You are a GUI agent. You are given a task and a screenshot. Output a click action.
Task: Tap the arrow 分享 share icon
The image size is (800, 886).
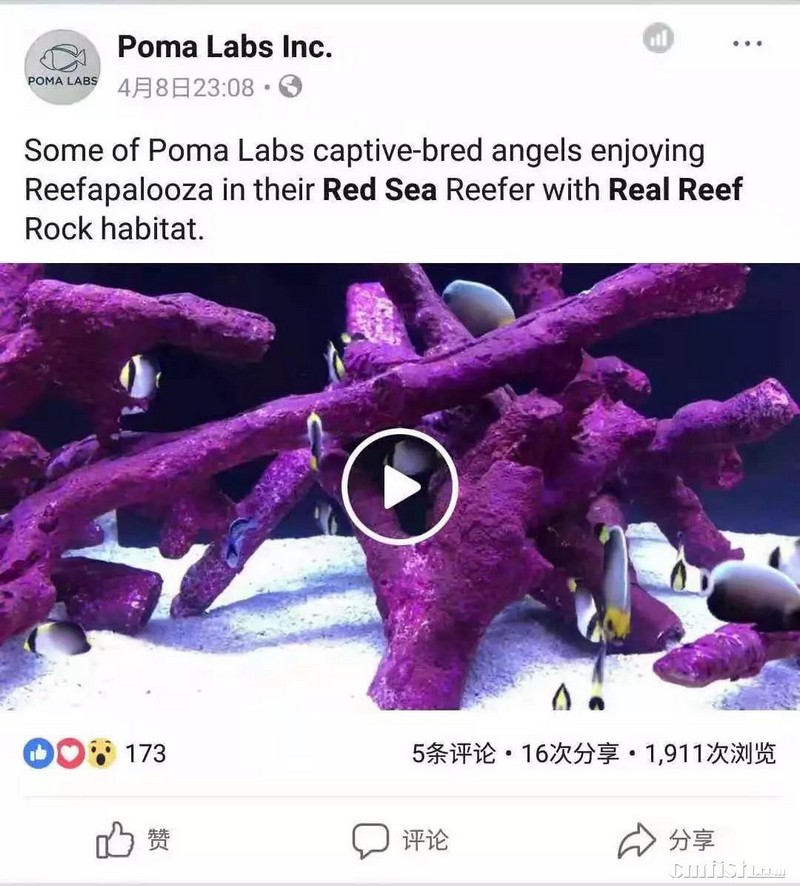click(x=637, y=841)
